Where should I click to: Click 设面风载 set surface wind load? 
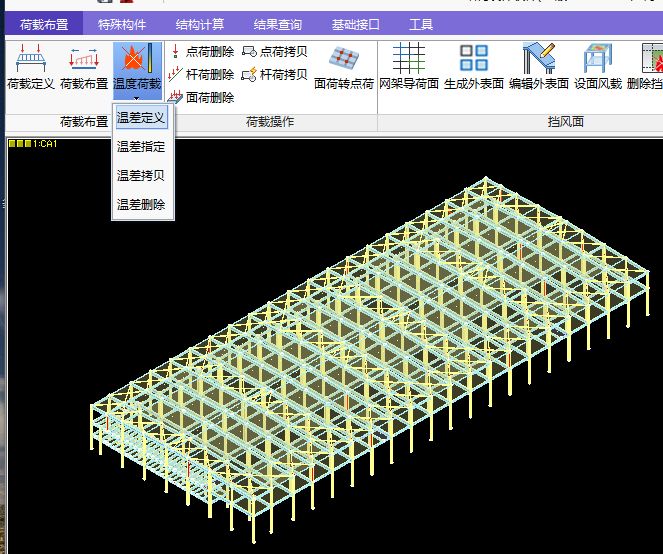(x=597, y=66)
